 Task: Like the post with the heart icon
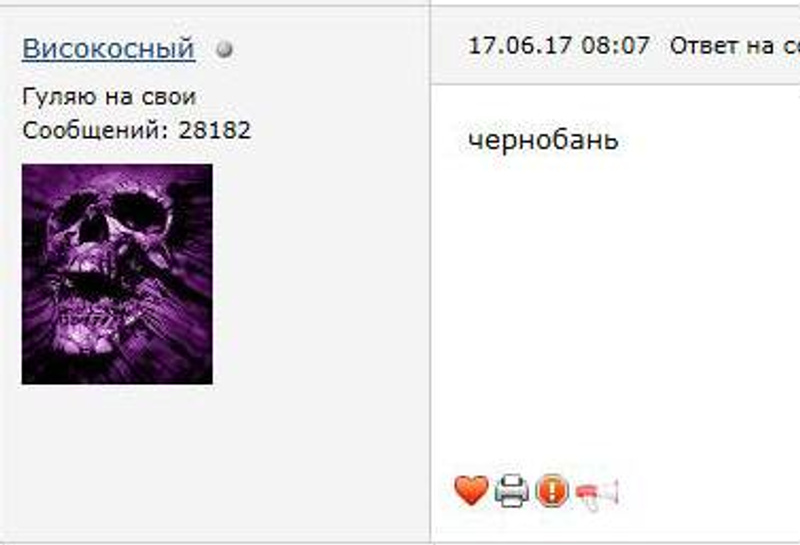(x=471, y=490)
